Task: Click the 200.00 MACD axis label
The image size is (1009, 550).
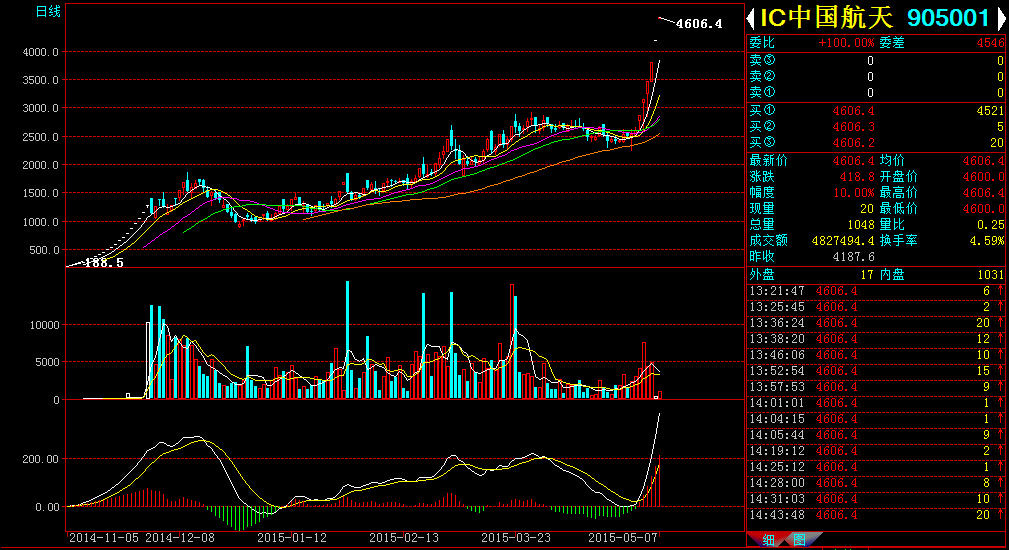Action: pyautogui.click(x=42, y=459)
